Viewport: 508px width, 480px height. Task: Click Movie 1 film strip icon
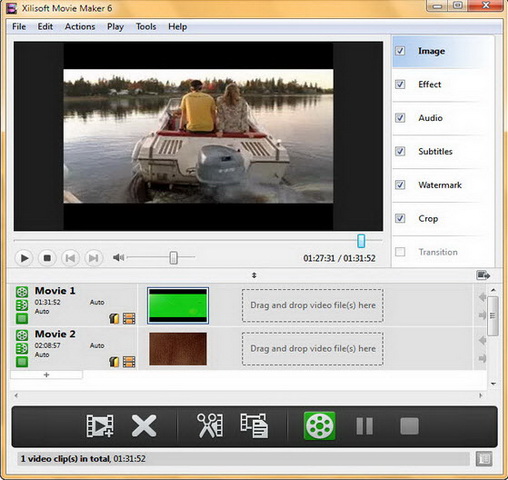tap(129, 319)
